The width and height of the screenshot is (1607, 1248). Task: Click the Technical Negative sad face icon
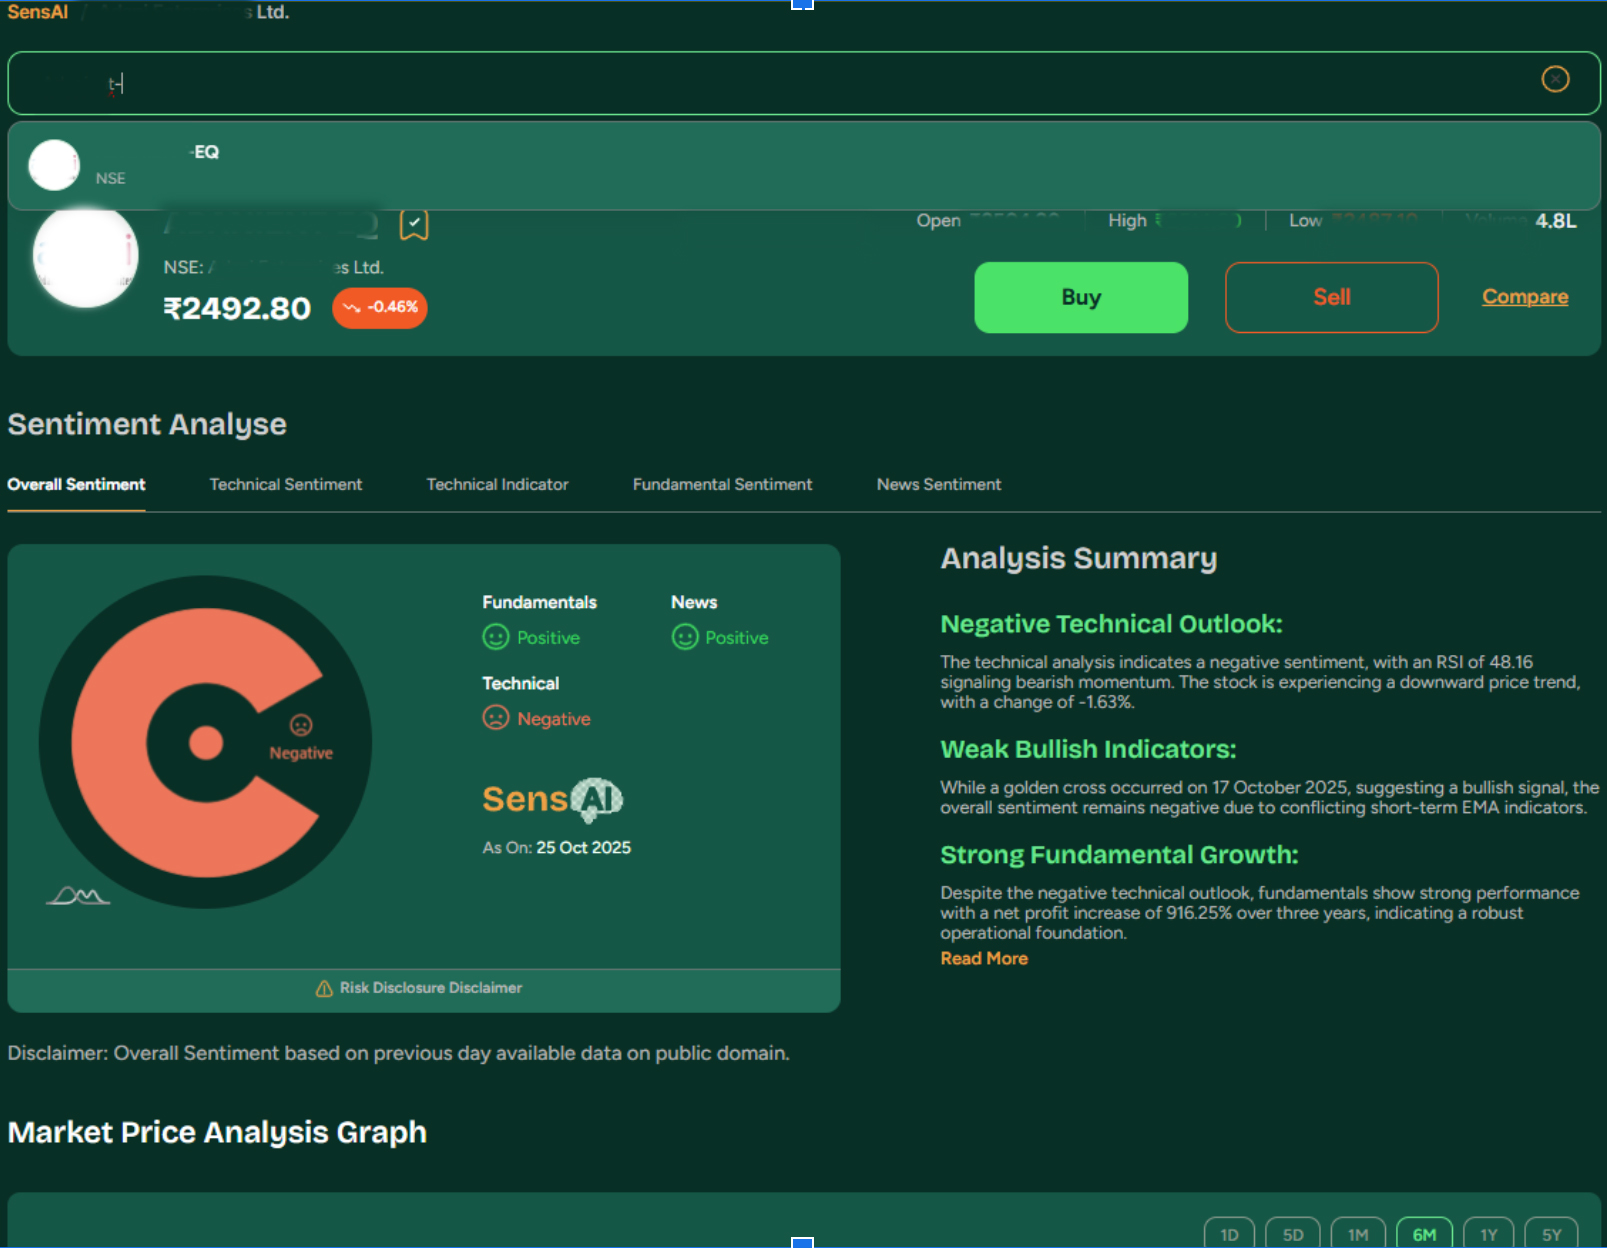click(x=496, y=718)
